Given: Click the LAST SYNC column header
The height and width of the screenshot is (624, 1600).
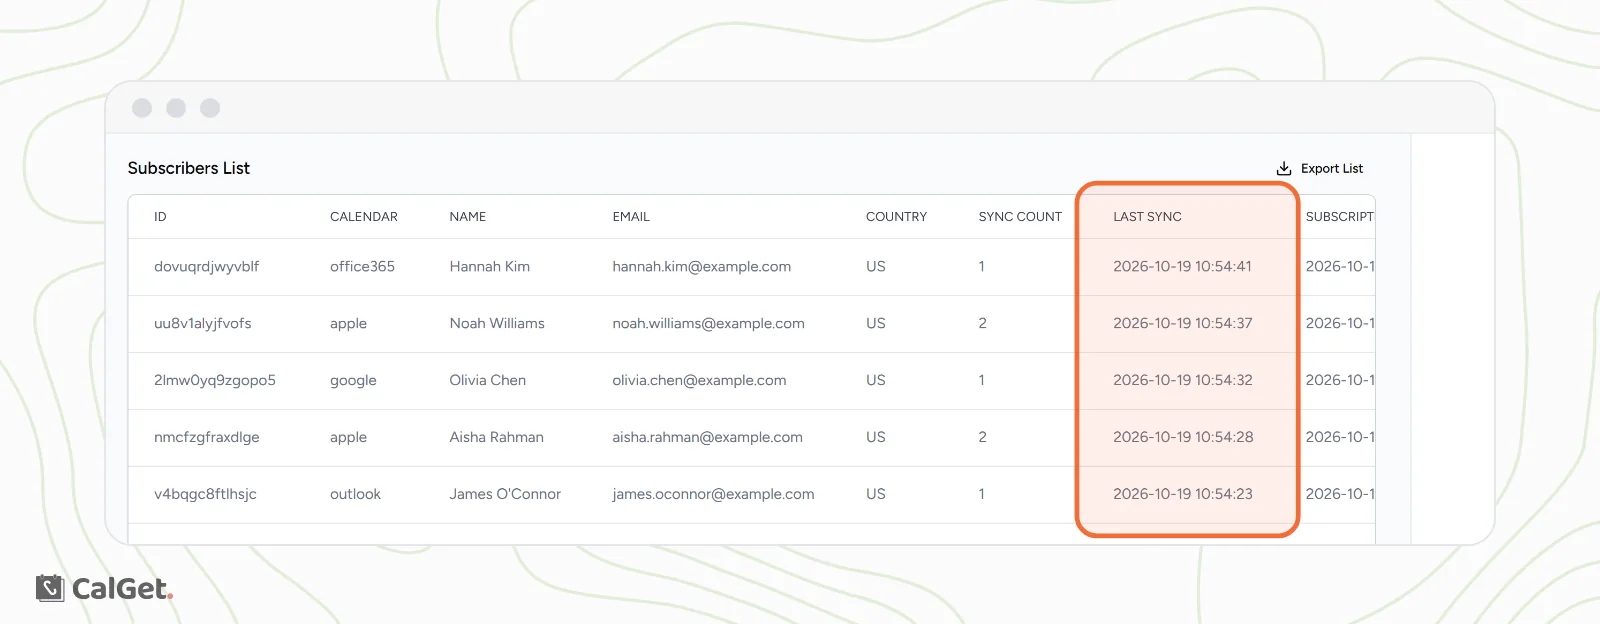Looking at the screenshot, I should coord(1147,216).
